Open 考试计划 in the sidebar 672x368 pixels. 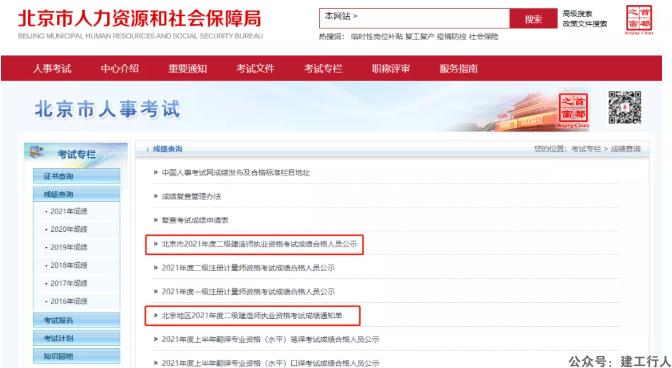(x=76, y=338)
